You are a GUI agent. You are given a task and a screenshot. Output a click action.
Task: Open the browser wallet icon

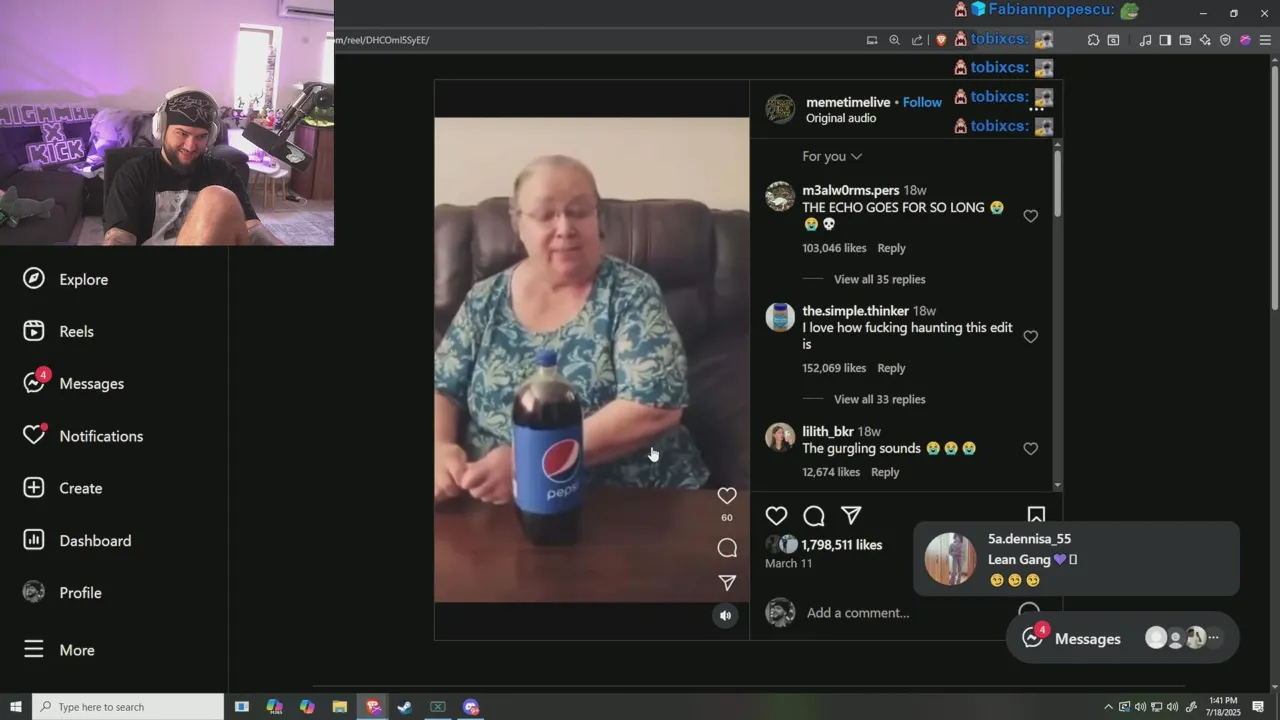click(1185, 40)
